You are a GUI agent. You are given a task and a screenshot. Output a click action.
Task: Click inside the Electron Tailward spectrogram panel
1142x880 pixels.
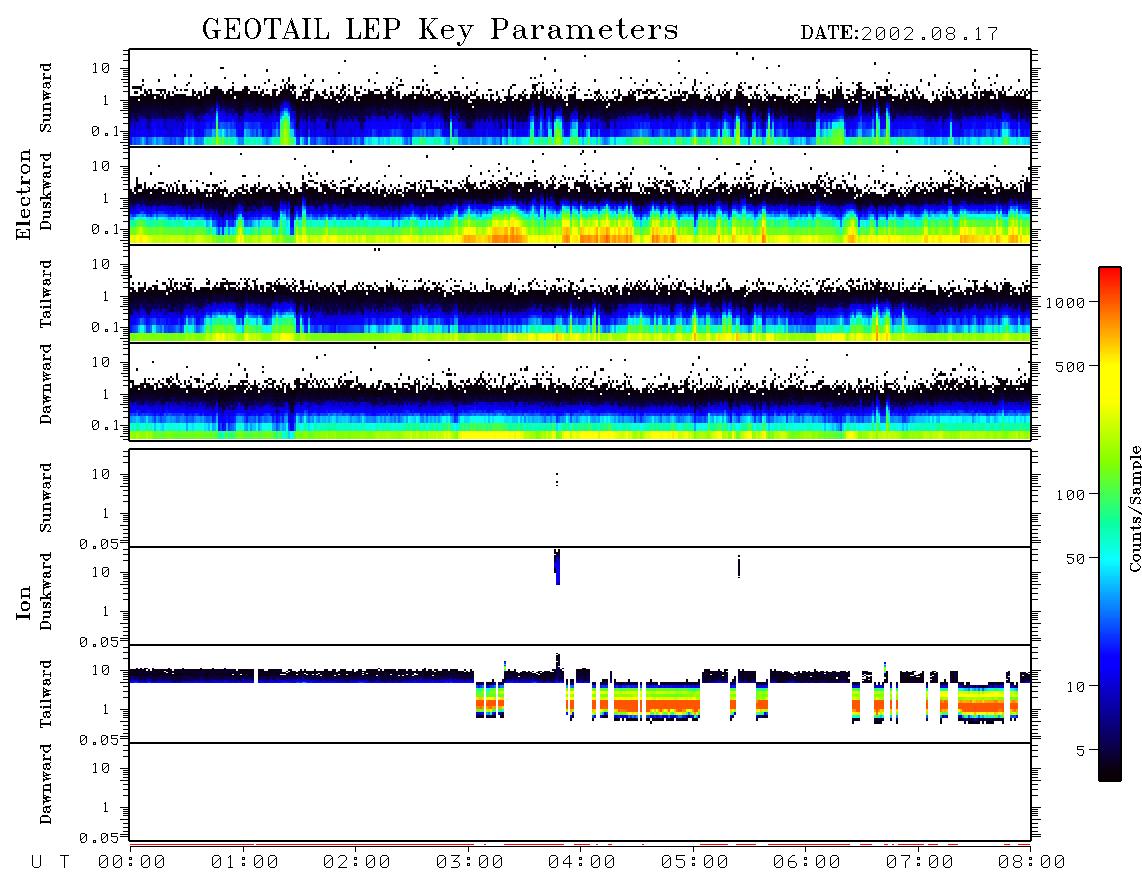(x=580, y=294)
